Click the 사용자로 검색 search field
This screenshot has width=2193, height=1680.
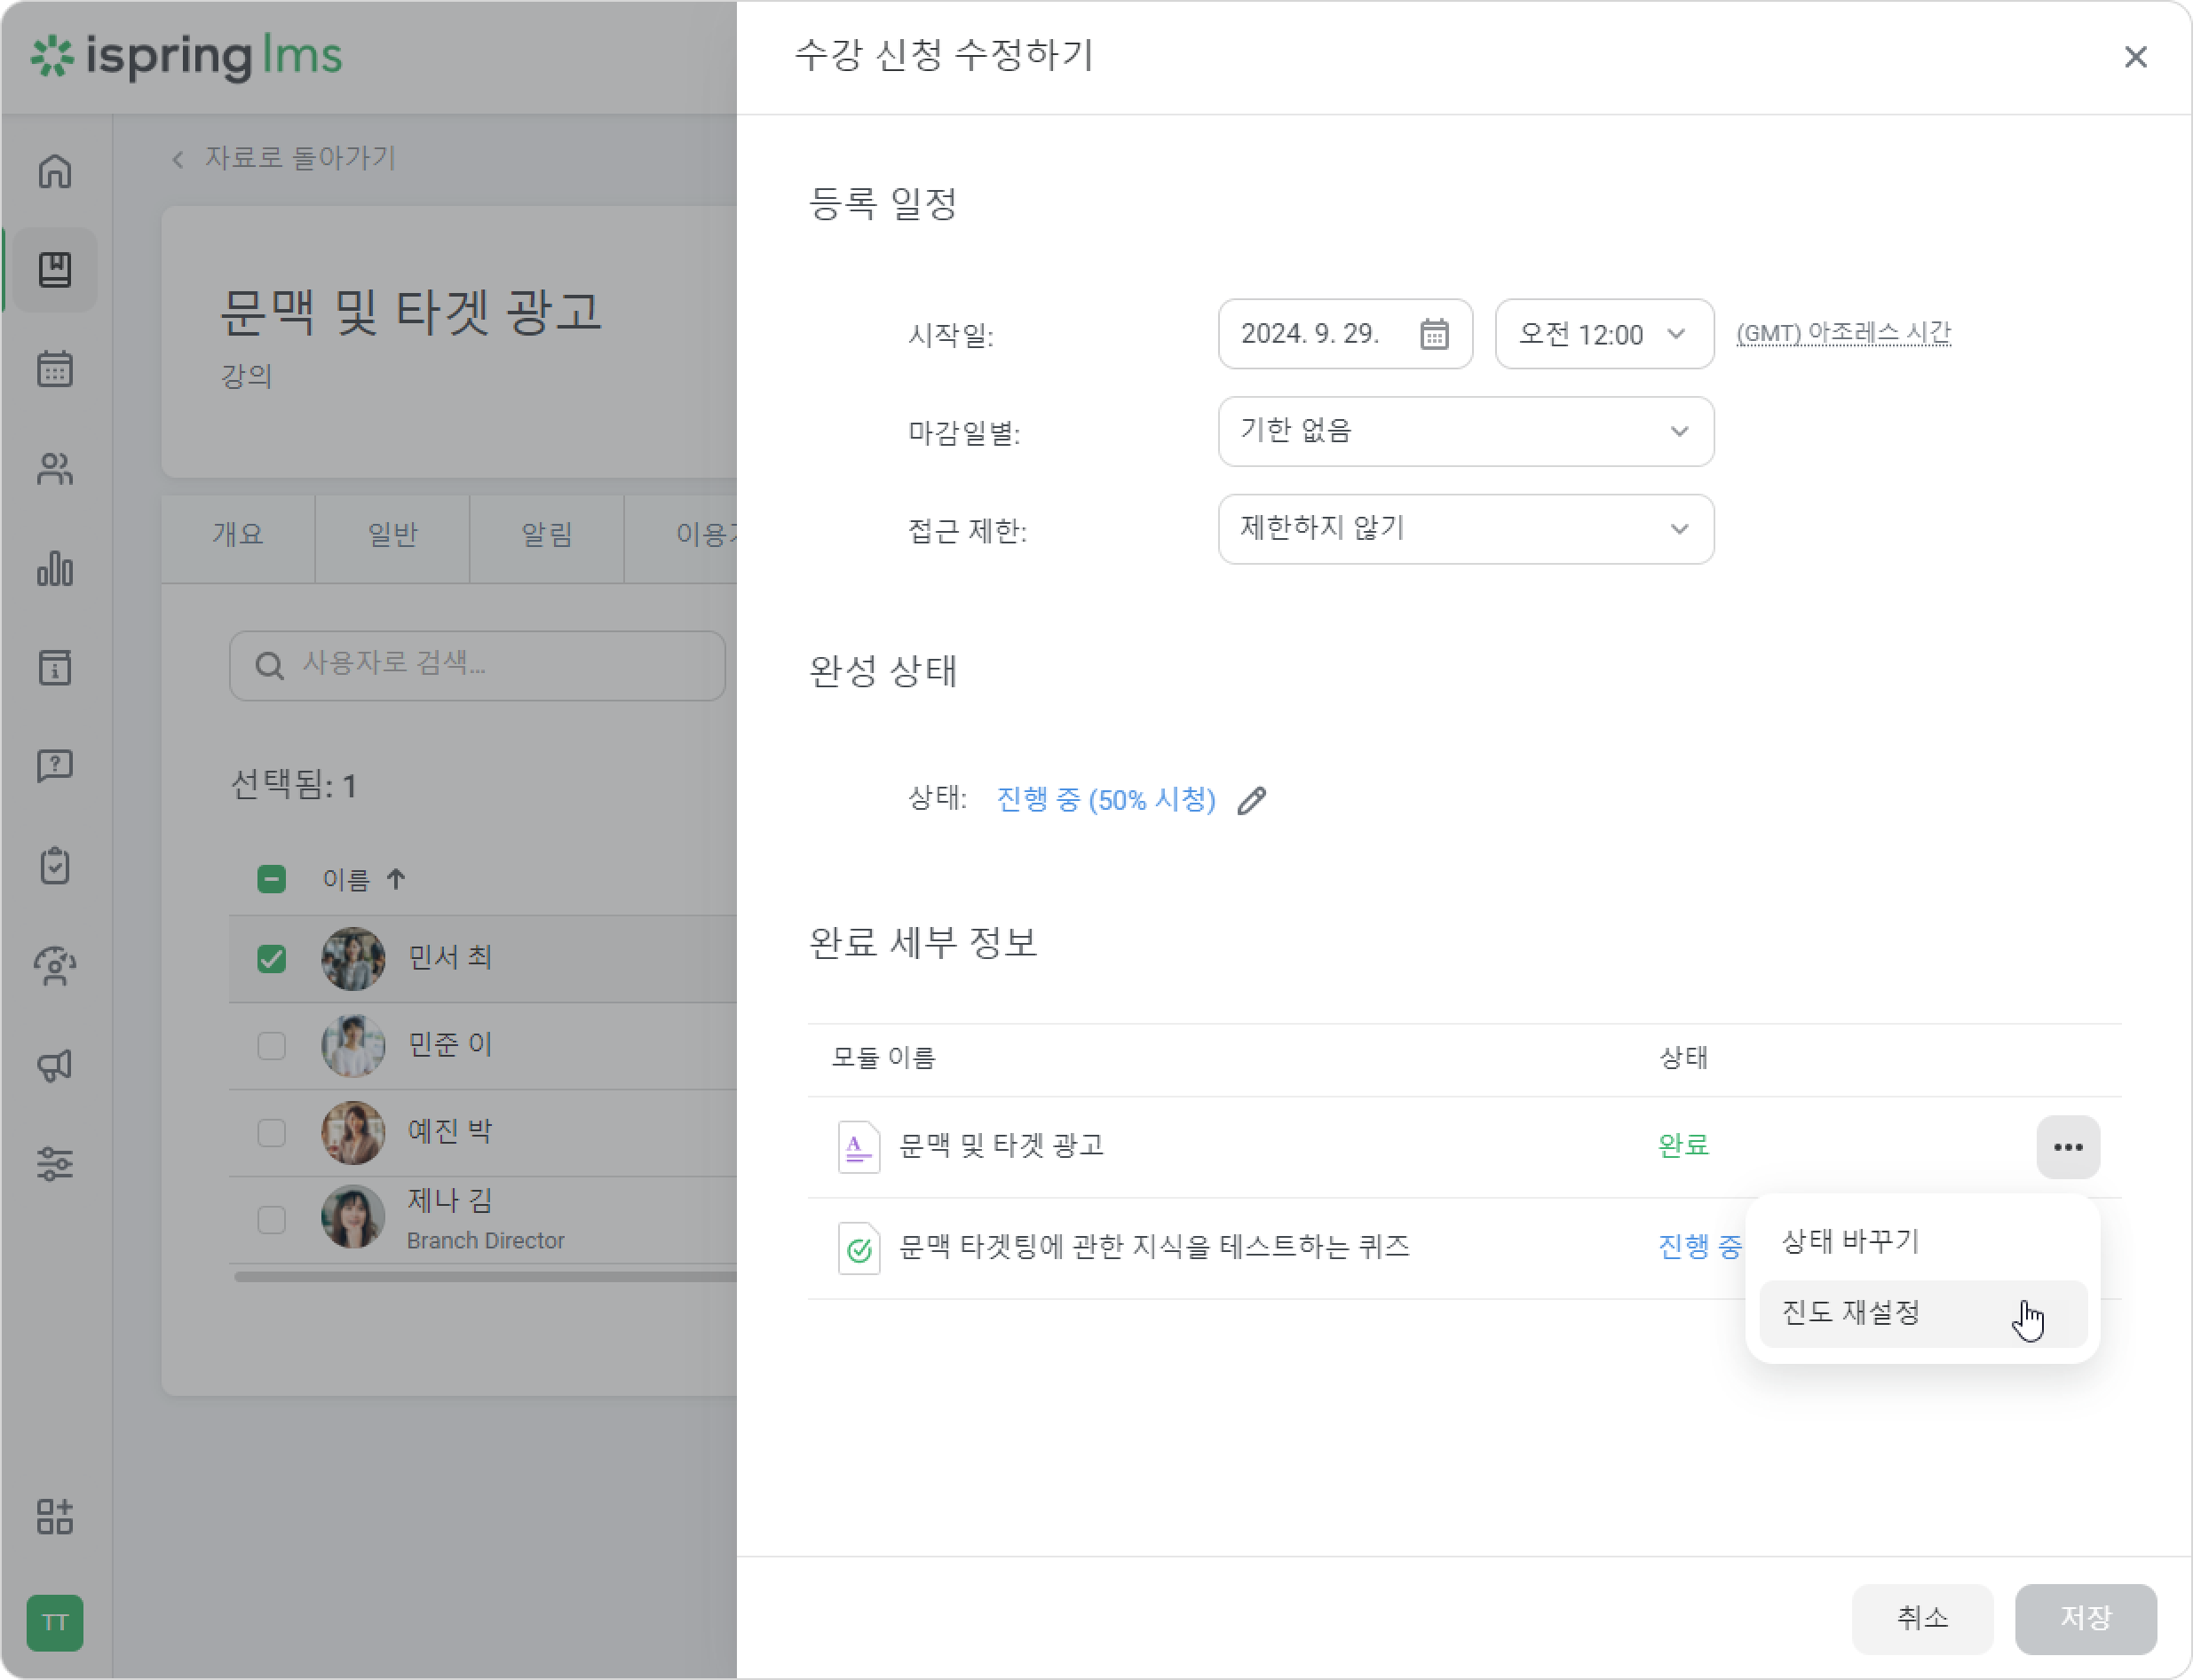pos(477,665)
